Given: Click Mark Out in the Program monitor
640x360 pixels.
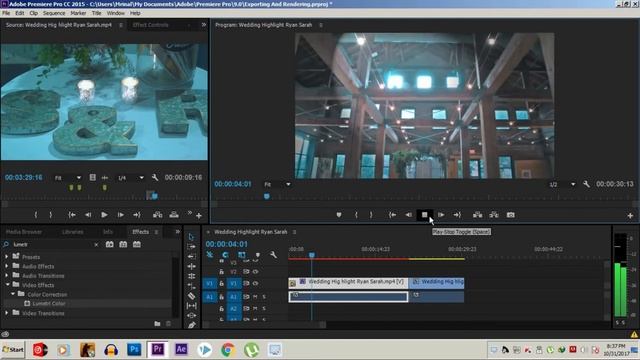Looking at the screenshot, I should click(x=371, y=215).
